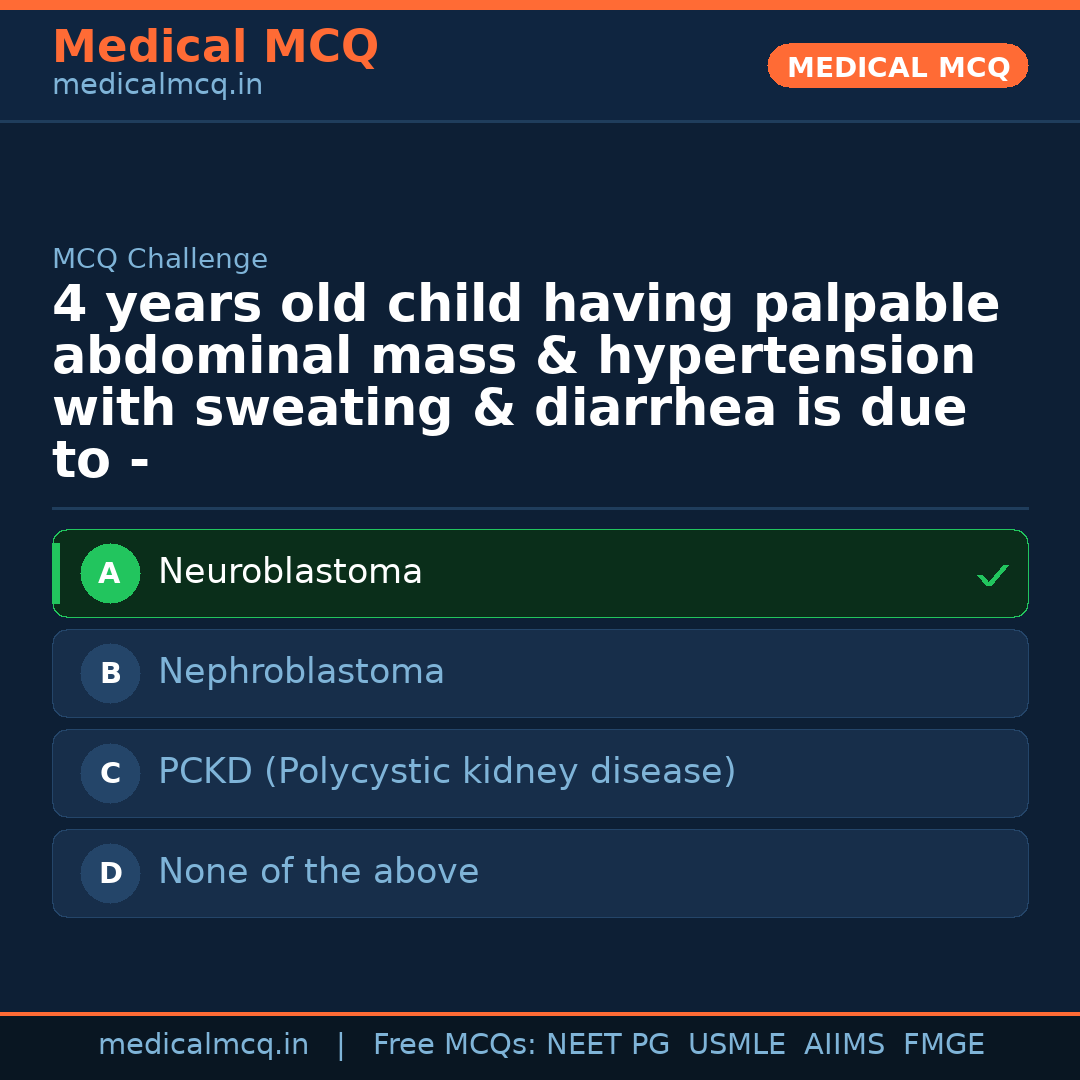Viewport: 1080px width, 1080px height.
Task: Click the green A letter circle
Action: click(x=110, y=574)
